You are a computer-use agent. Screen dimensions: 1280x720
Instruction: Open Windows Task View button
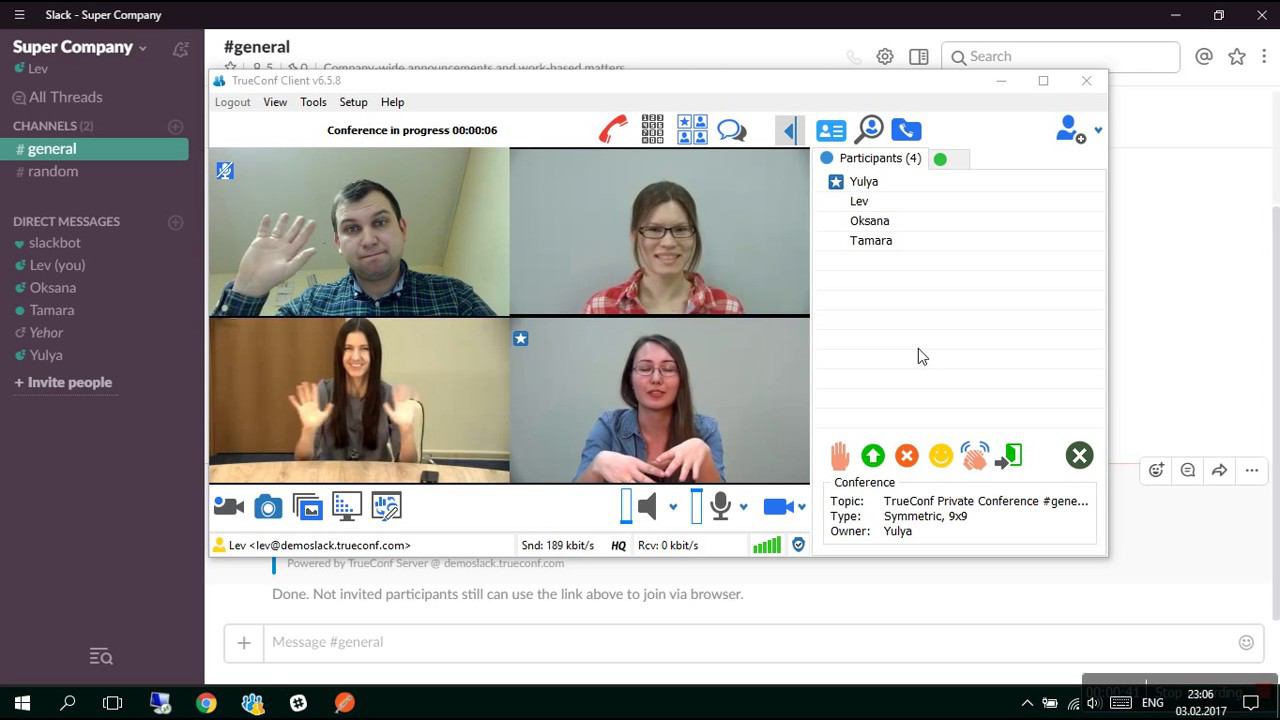112,703
